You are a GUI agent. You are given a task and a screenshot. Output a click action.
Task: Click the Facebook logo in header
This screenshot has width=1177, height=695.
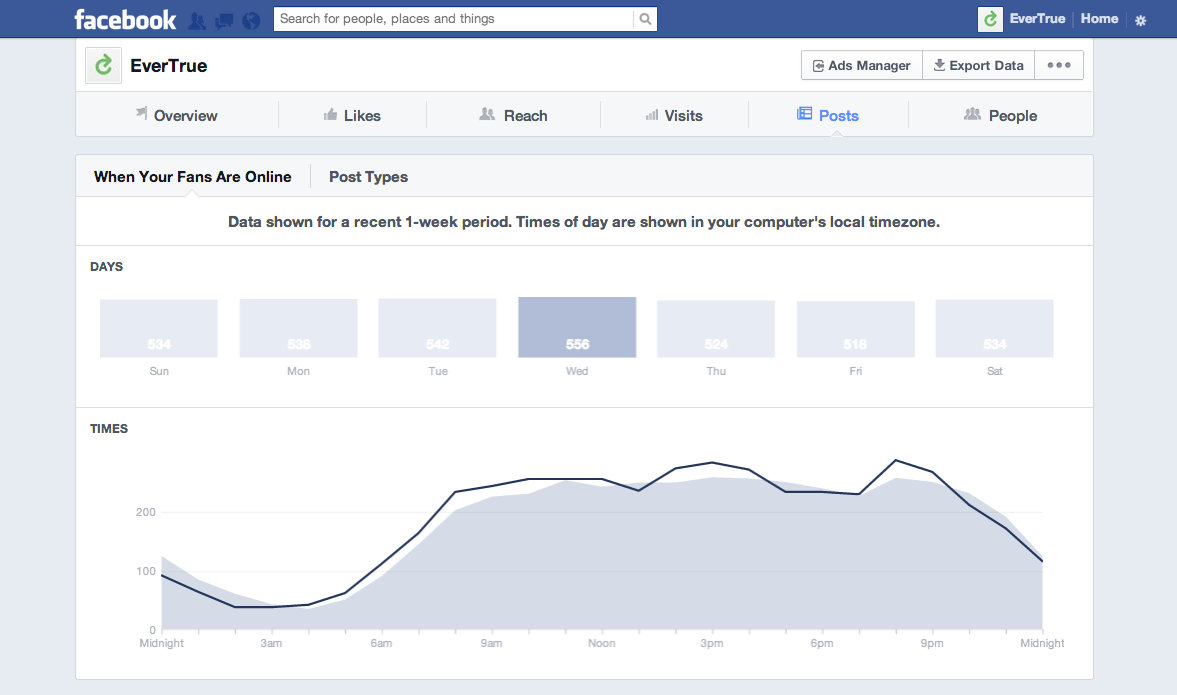pos(124,19)
